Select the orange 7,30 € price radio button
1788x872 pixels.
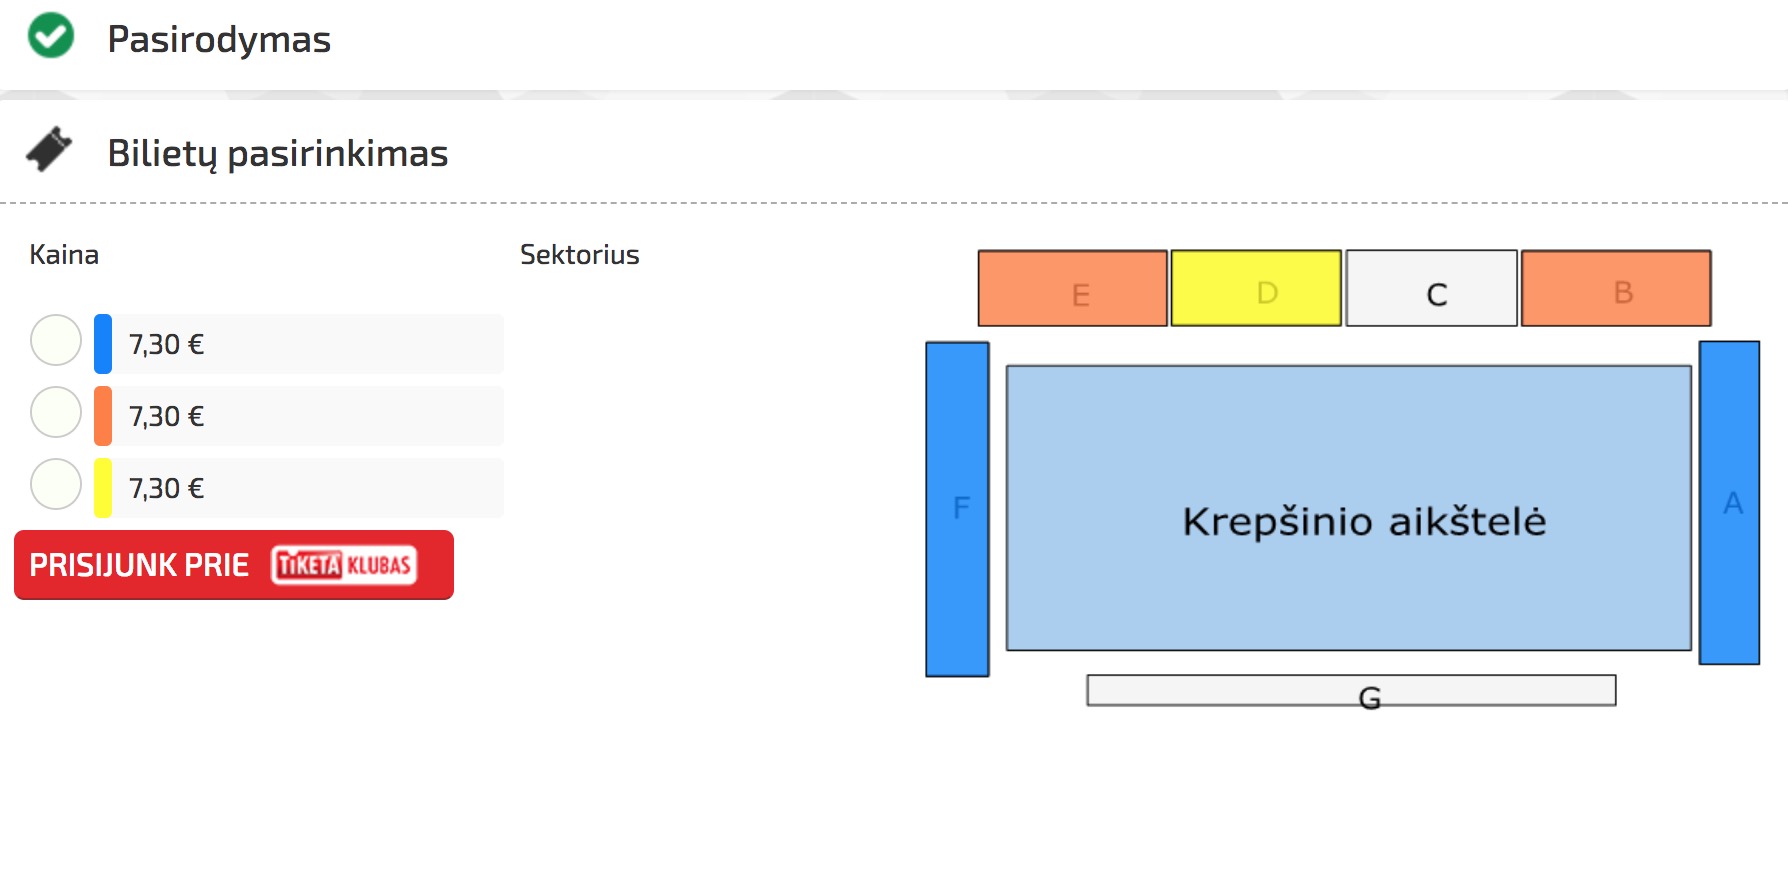tap(56, 412)
